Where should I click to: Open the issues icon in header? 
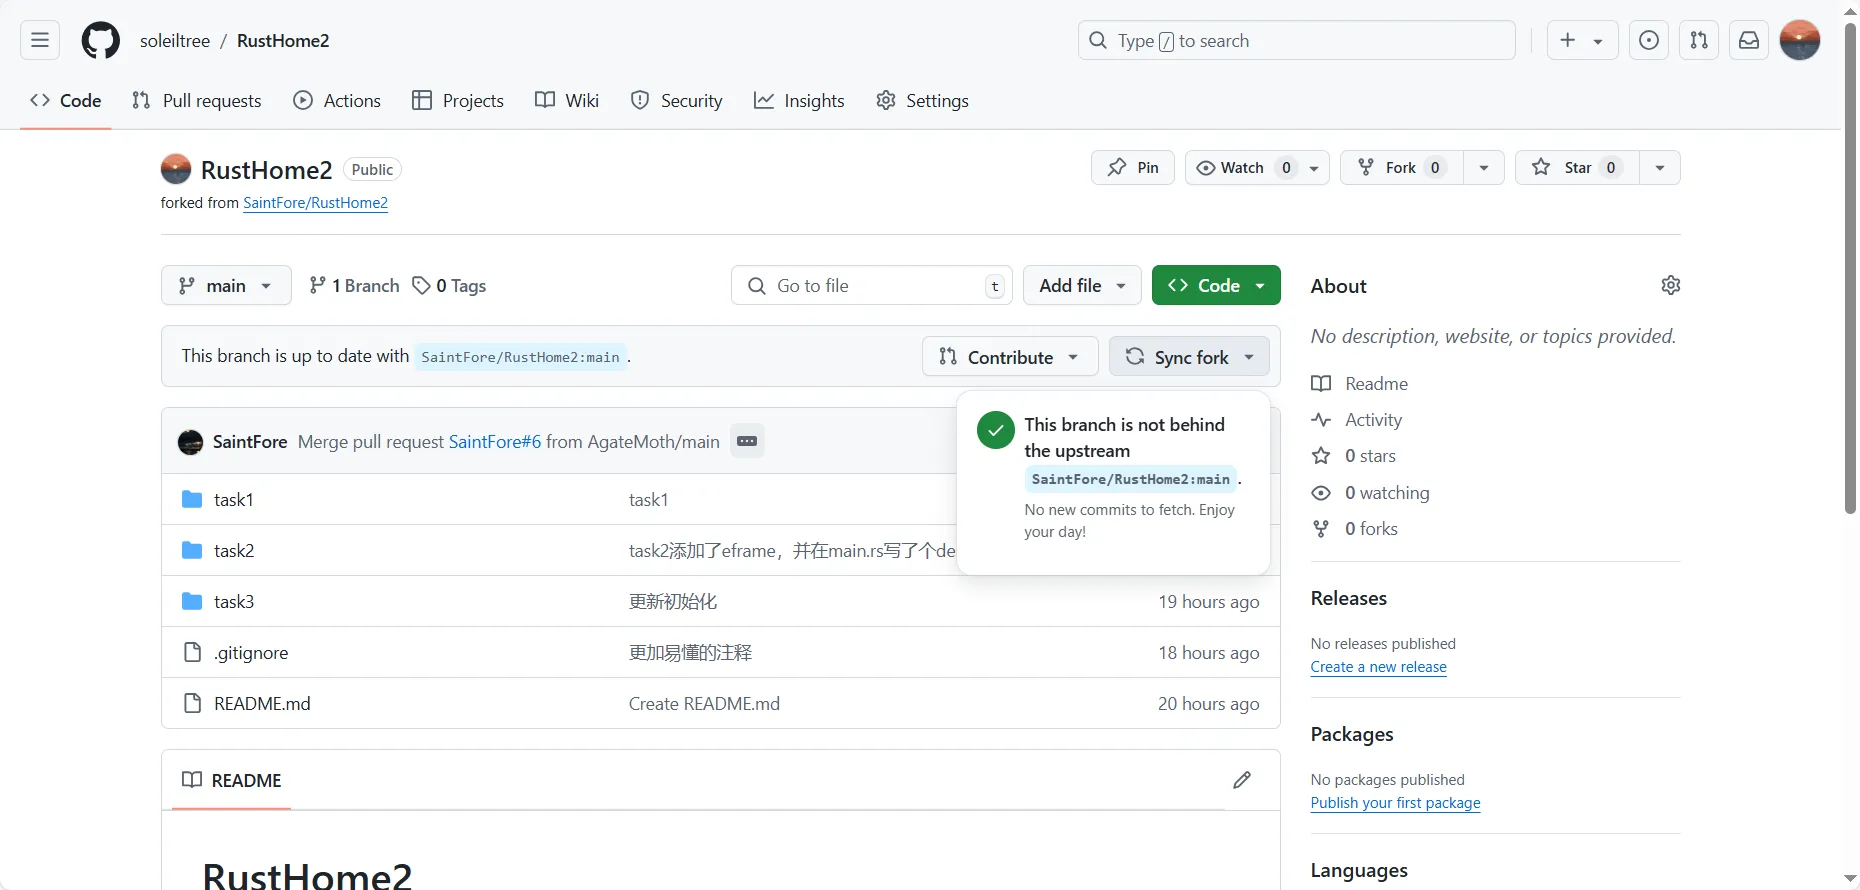tap(1649, 41)
